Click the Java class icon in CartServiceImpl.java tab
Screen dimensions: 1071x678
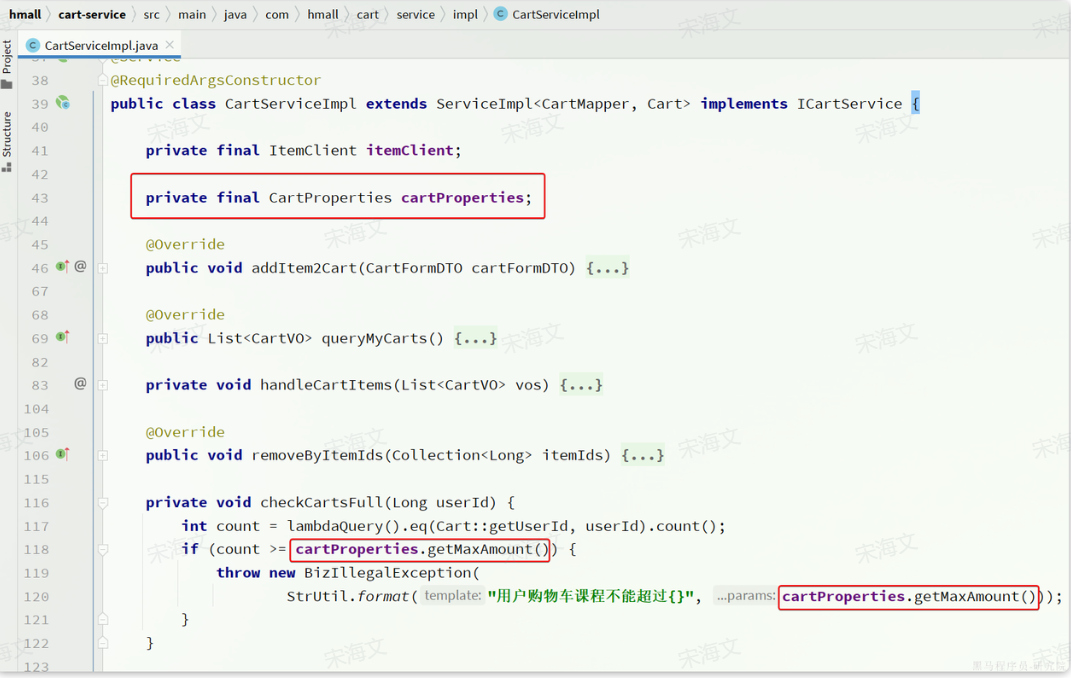tap(32, 46)
